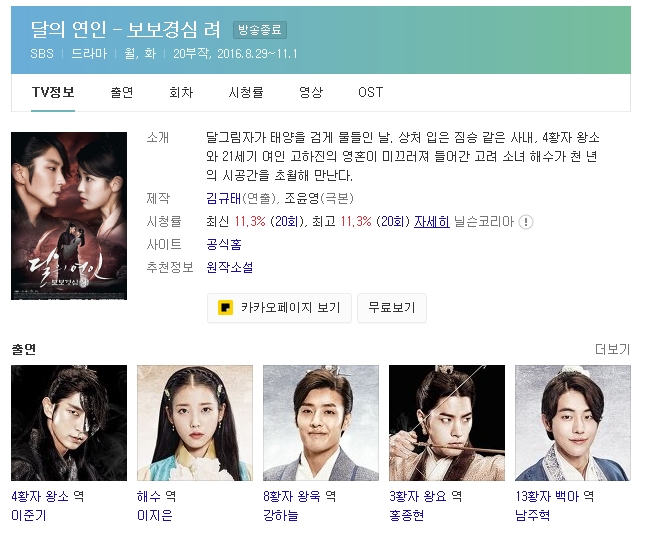Open the 원작소설 original novel link
This screenshot has width=657, height=537.
pyautogui.click(x=230, y=267)
